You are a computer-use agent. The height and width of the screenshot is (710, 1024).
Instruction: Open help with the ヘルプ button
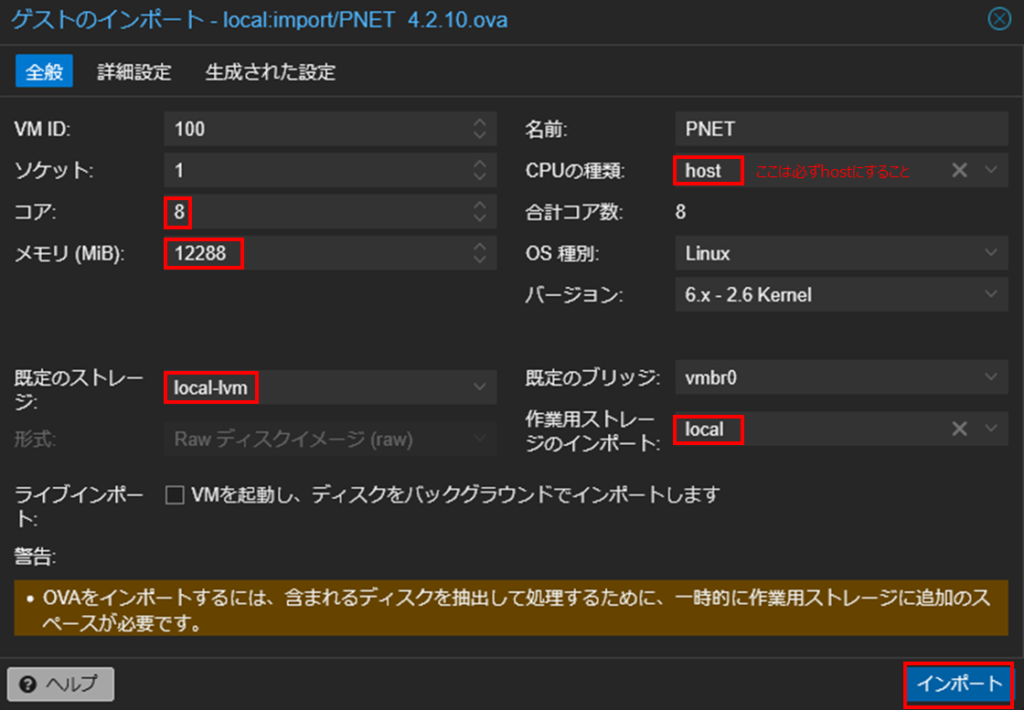pyautogui.click(x=61, y=684)
